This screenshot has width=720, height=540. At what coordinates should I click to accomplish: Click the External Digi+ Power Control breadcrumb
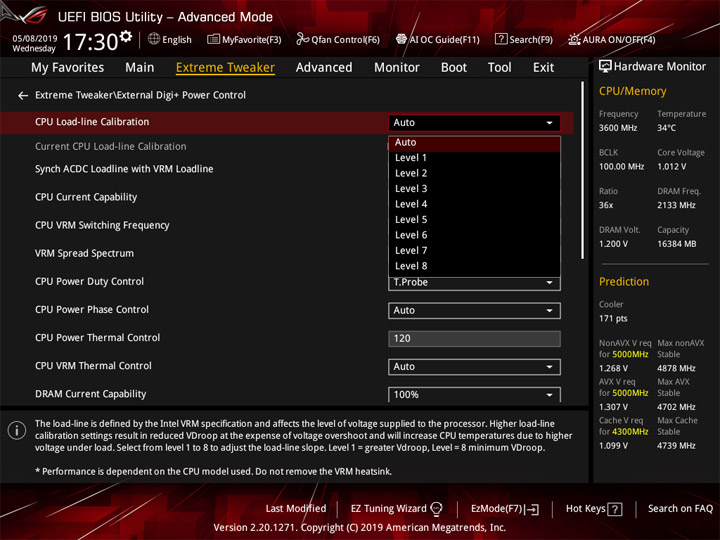tap(181, 95)
